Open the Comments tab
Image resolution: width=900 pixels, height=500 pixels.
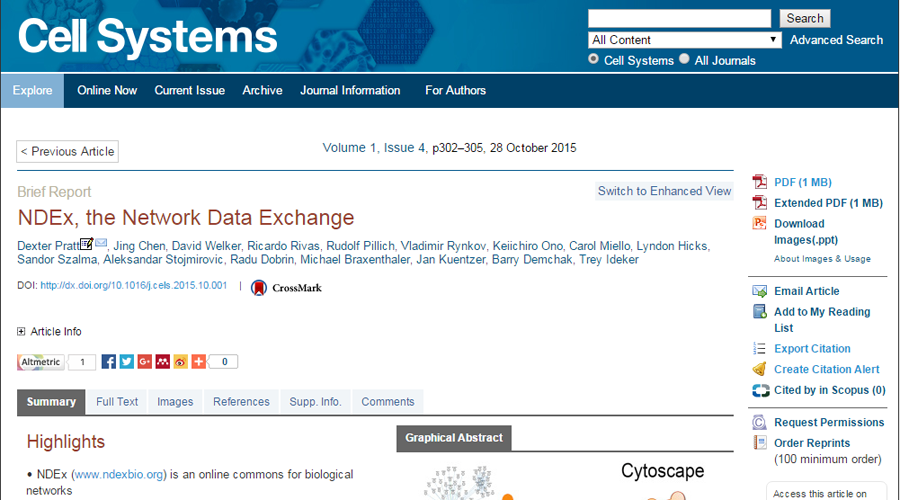[x=387, y=402]
